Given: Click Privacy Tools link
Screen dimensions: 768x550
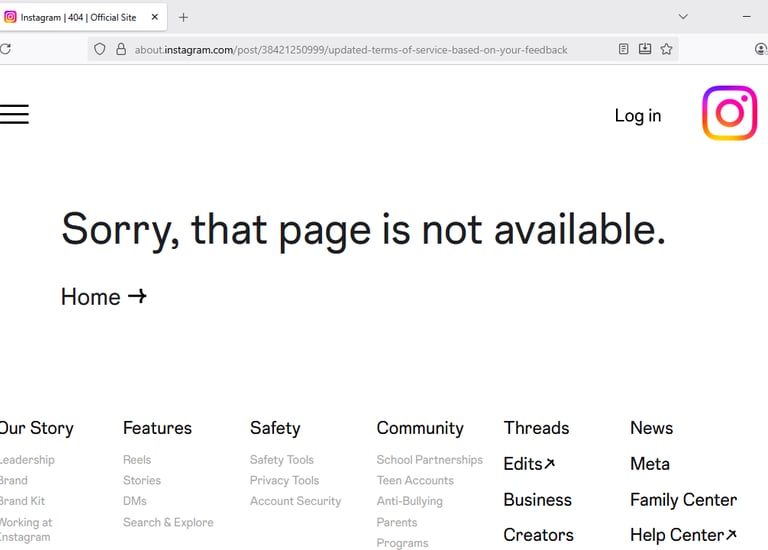Looking at the screenshot, I should click(284, 480).
